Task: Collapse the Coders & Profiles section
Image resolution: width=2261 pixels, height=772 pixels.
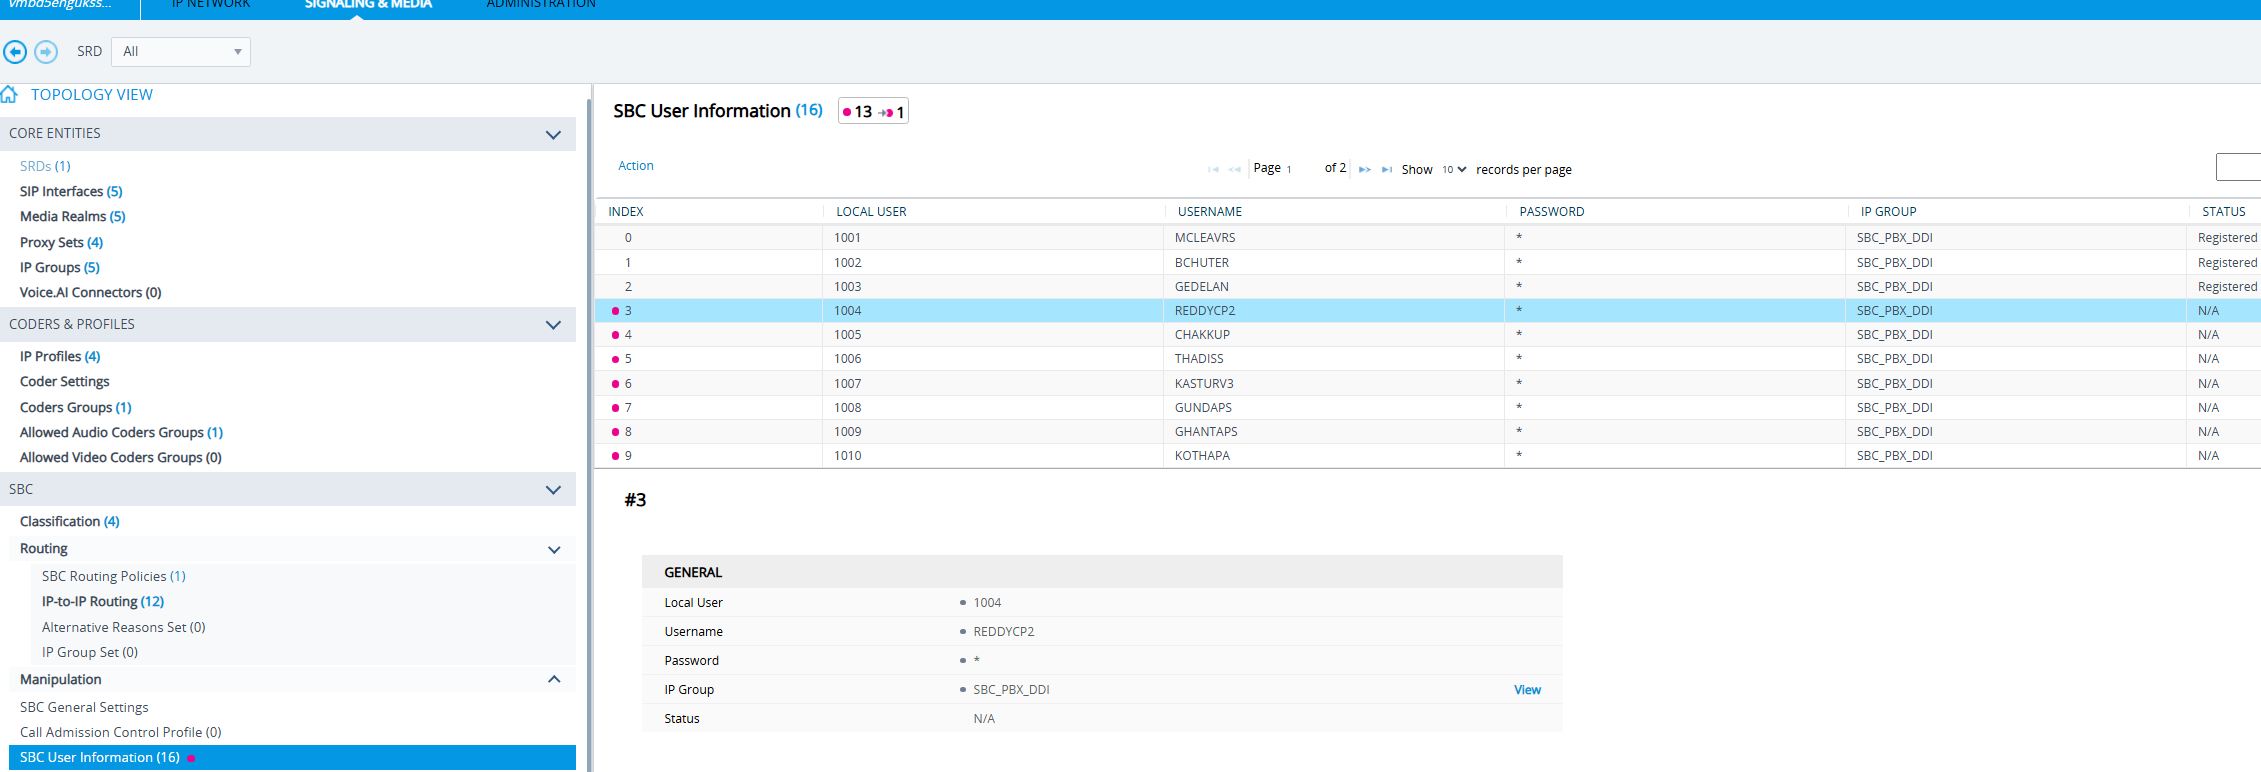Action: [553, 324]
